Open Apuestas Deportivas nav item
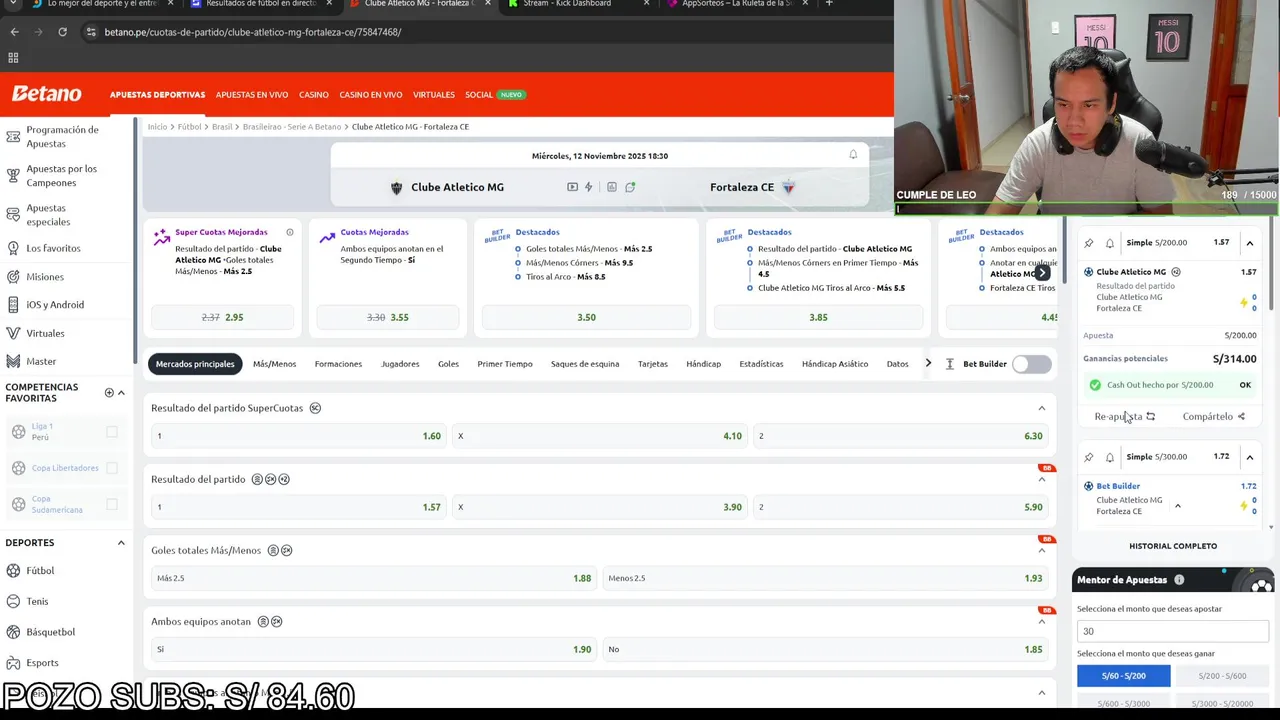Viewport: 1280px width, 720px height. [x=157, y=95]
